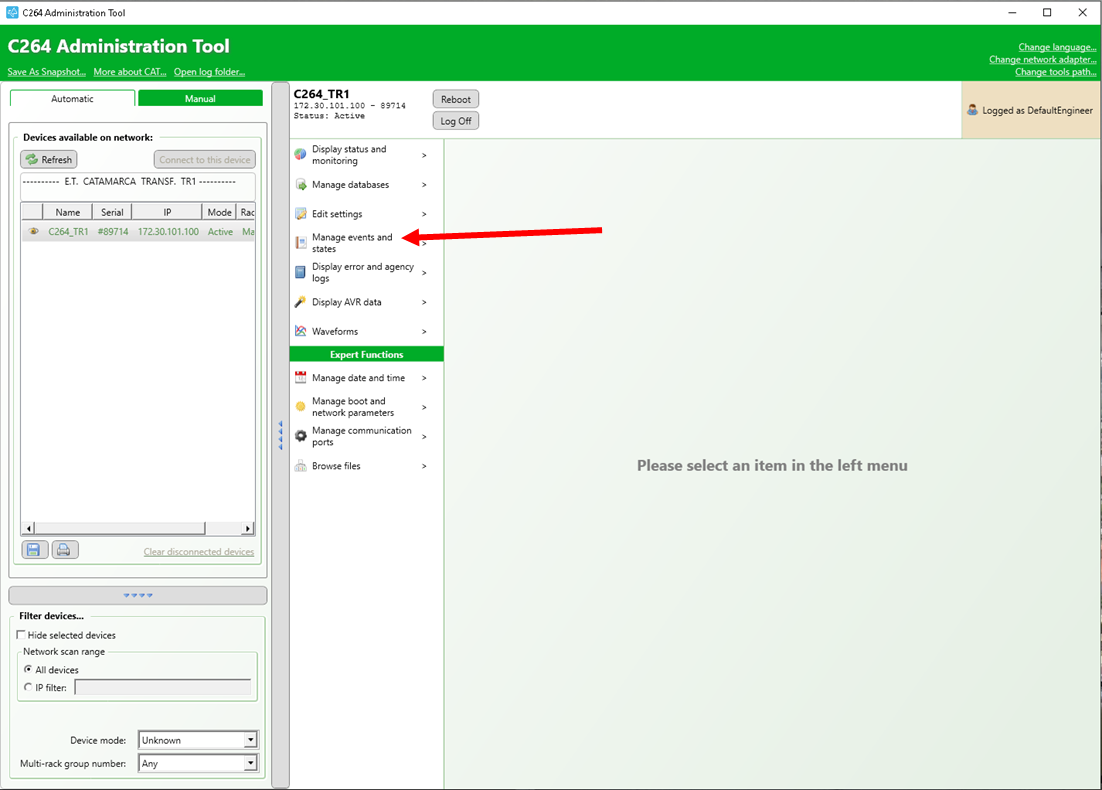
Task: Select the All devices radio button
Action: (x=28, y=669)
